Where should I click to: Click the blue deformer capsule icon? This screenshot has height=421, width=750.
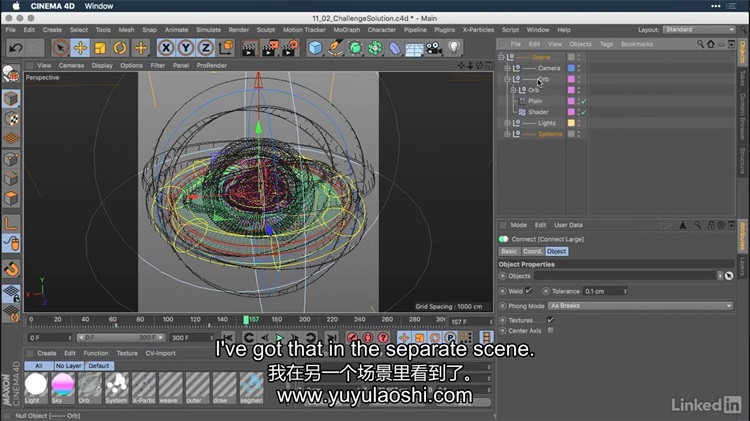pyautogui.click(x=395, y=48)
